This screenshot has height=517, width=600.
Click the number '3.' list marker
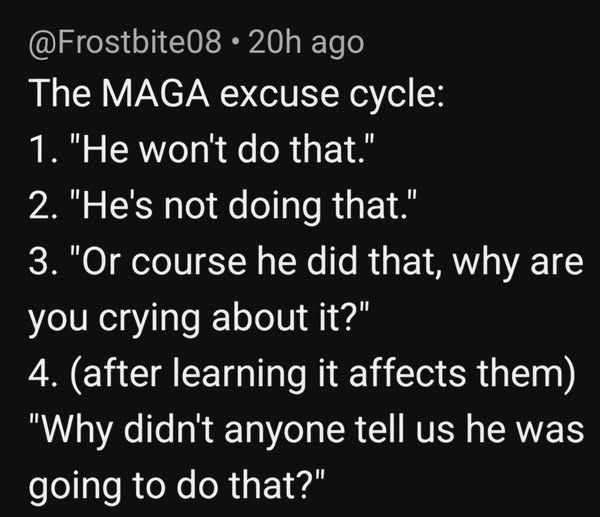pyautogui.click(x=44, y=262)
